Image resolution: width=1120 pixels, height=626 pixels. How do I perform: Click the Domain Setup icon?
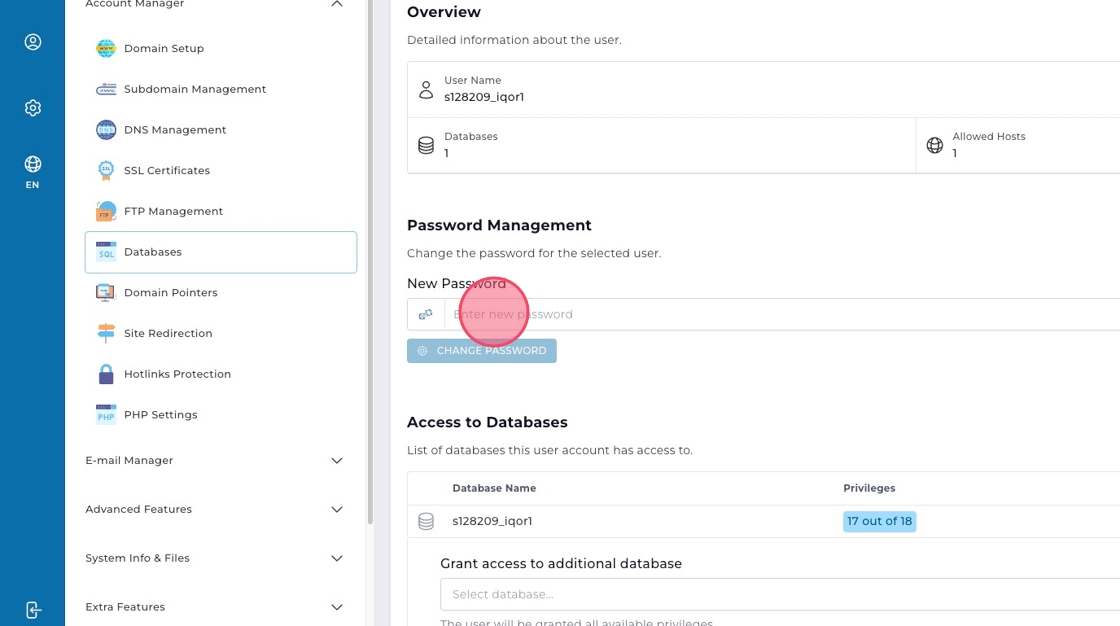[106, 48]
